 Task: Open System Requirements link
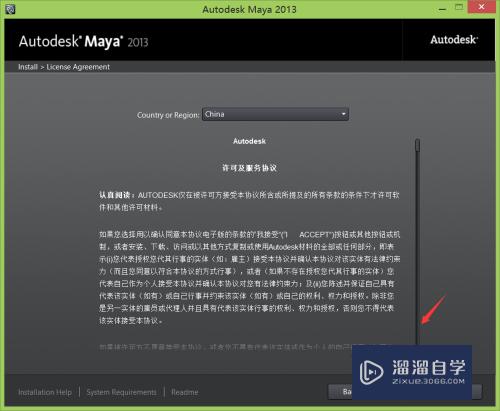click(x=121, y=392)
